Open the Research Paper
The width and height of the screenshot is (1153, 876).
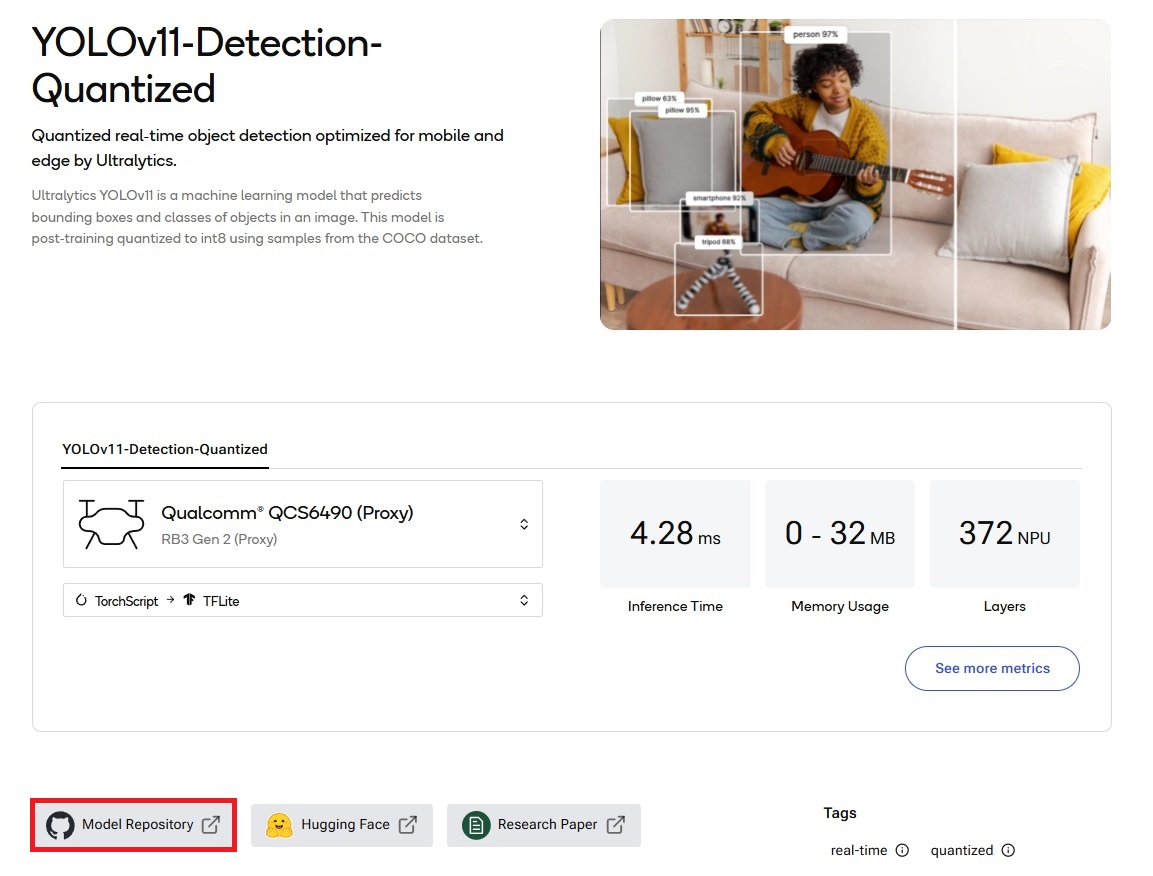point(543,824)
